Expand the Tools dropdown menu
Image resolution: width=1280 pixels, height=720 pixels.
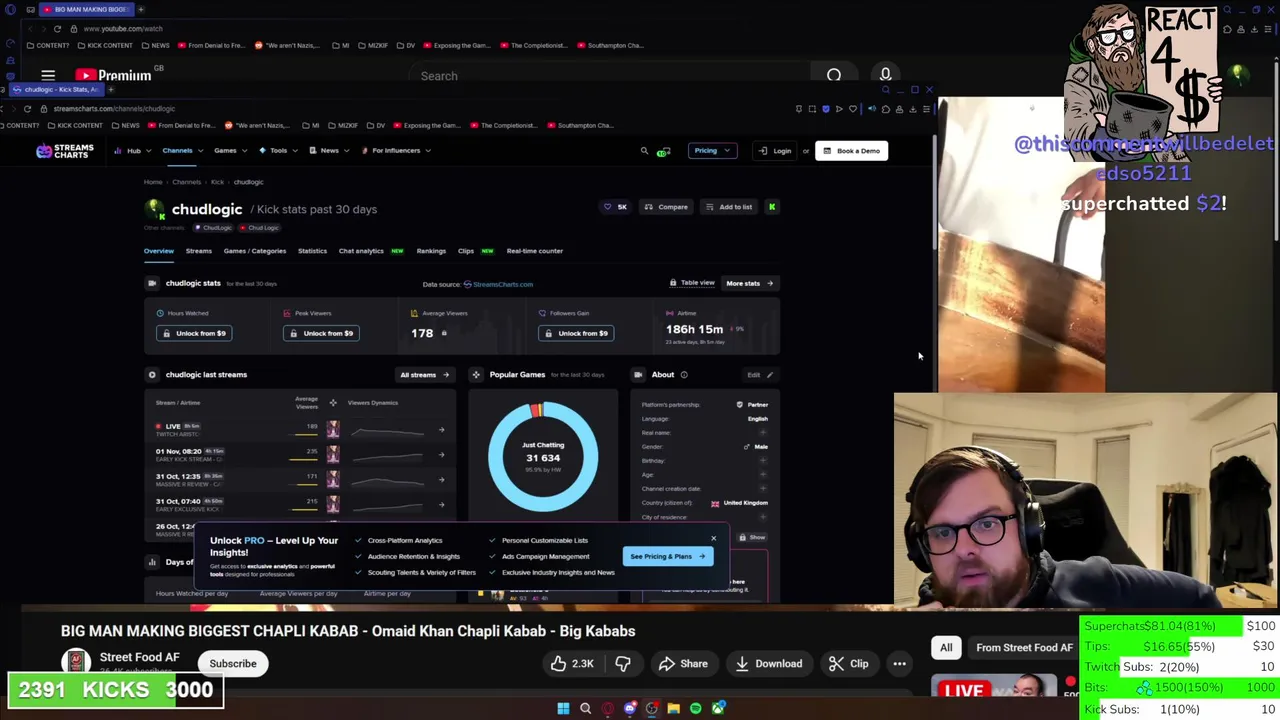(278, 150)
